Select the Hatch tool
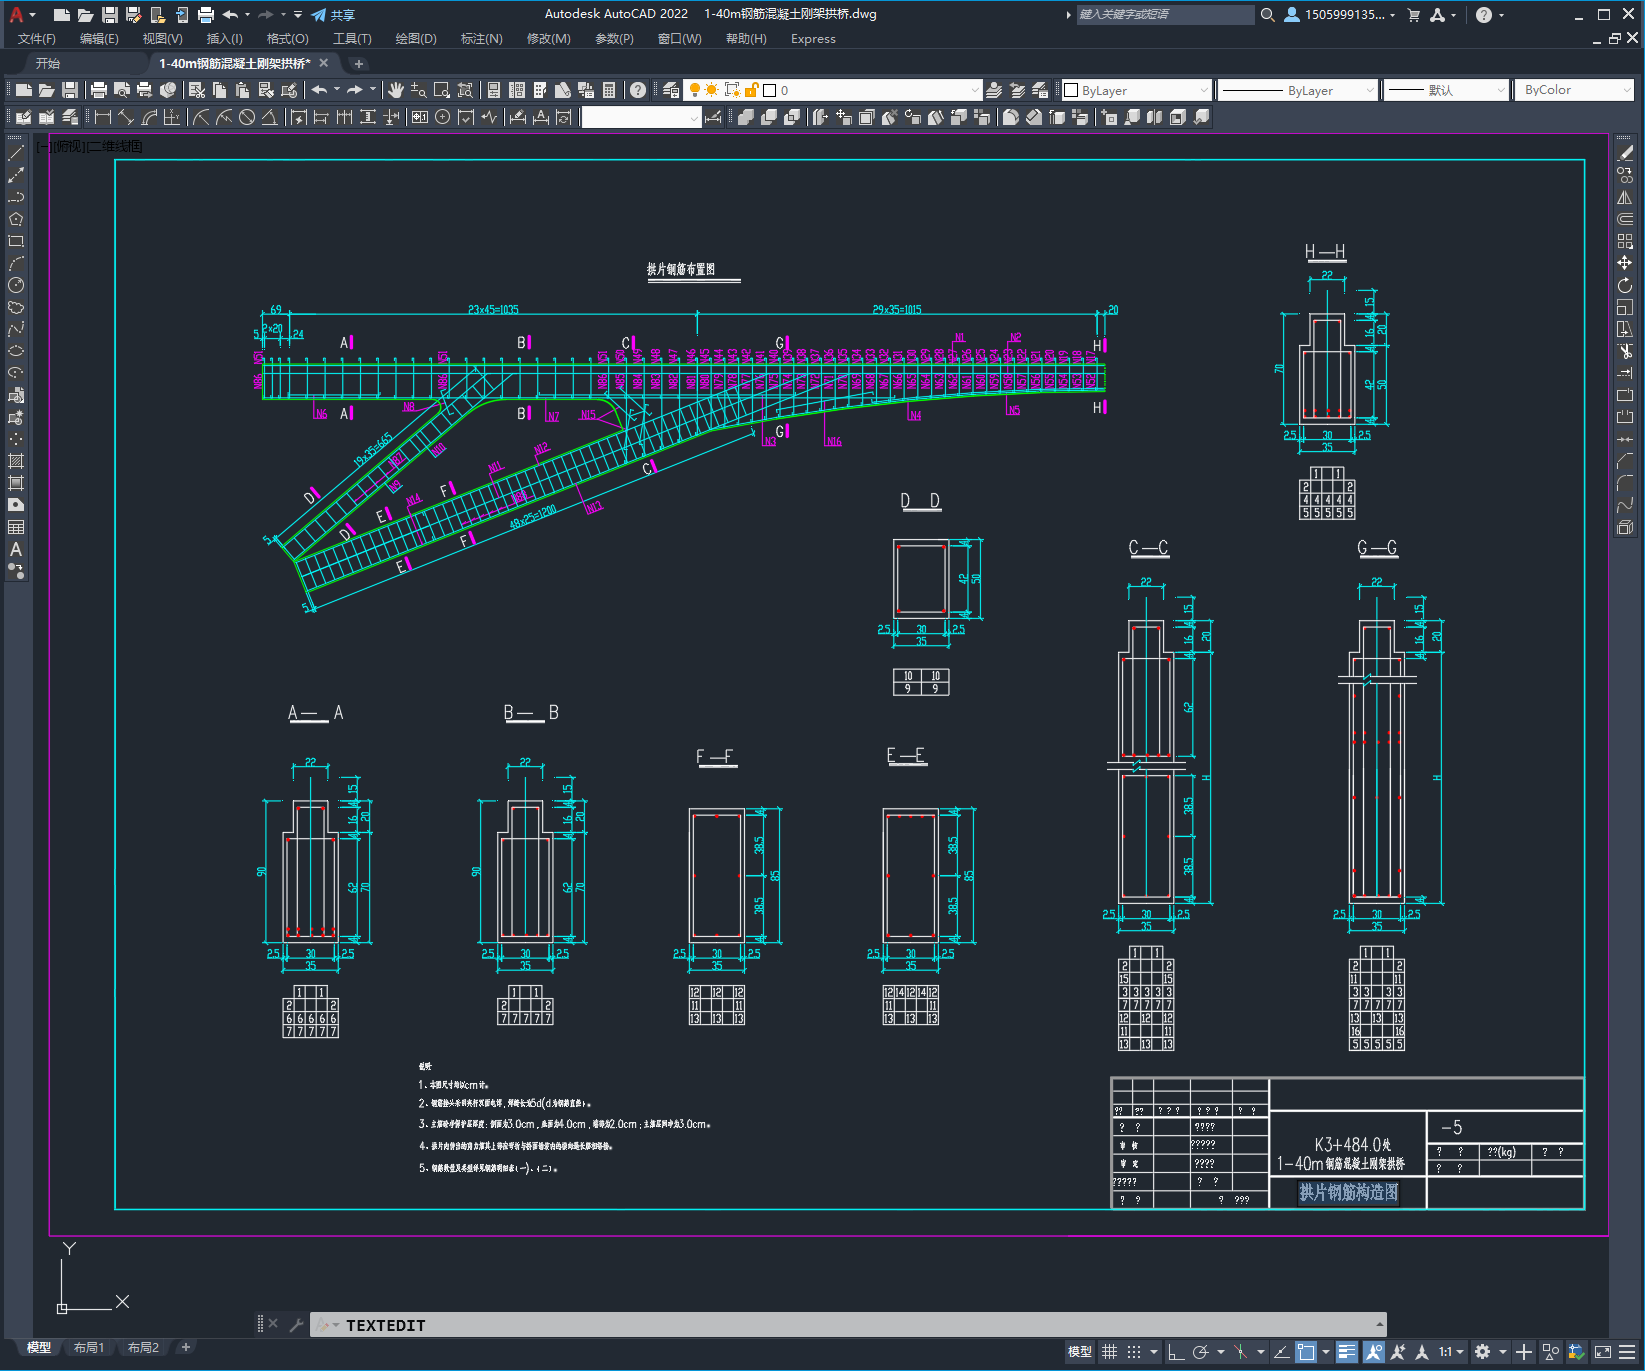Image resolution: width=1645 pixels, height=1371 pixels. point(16,461)
